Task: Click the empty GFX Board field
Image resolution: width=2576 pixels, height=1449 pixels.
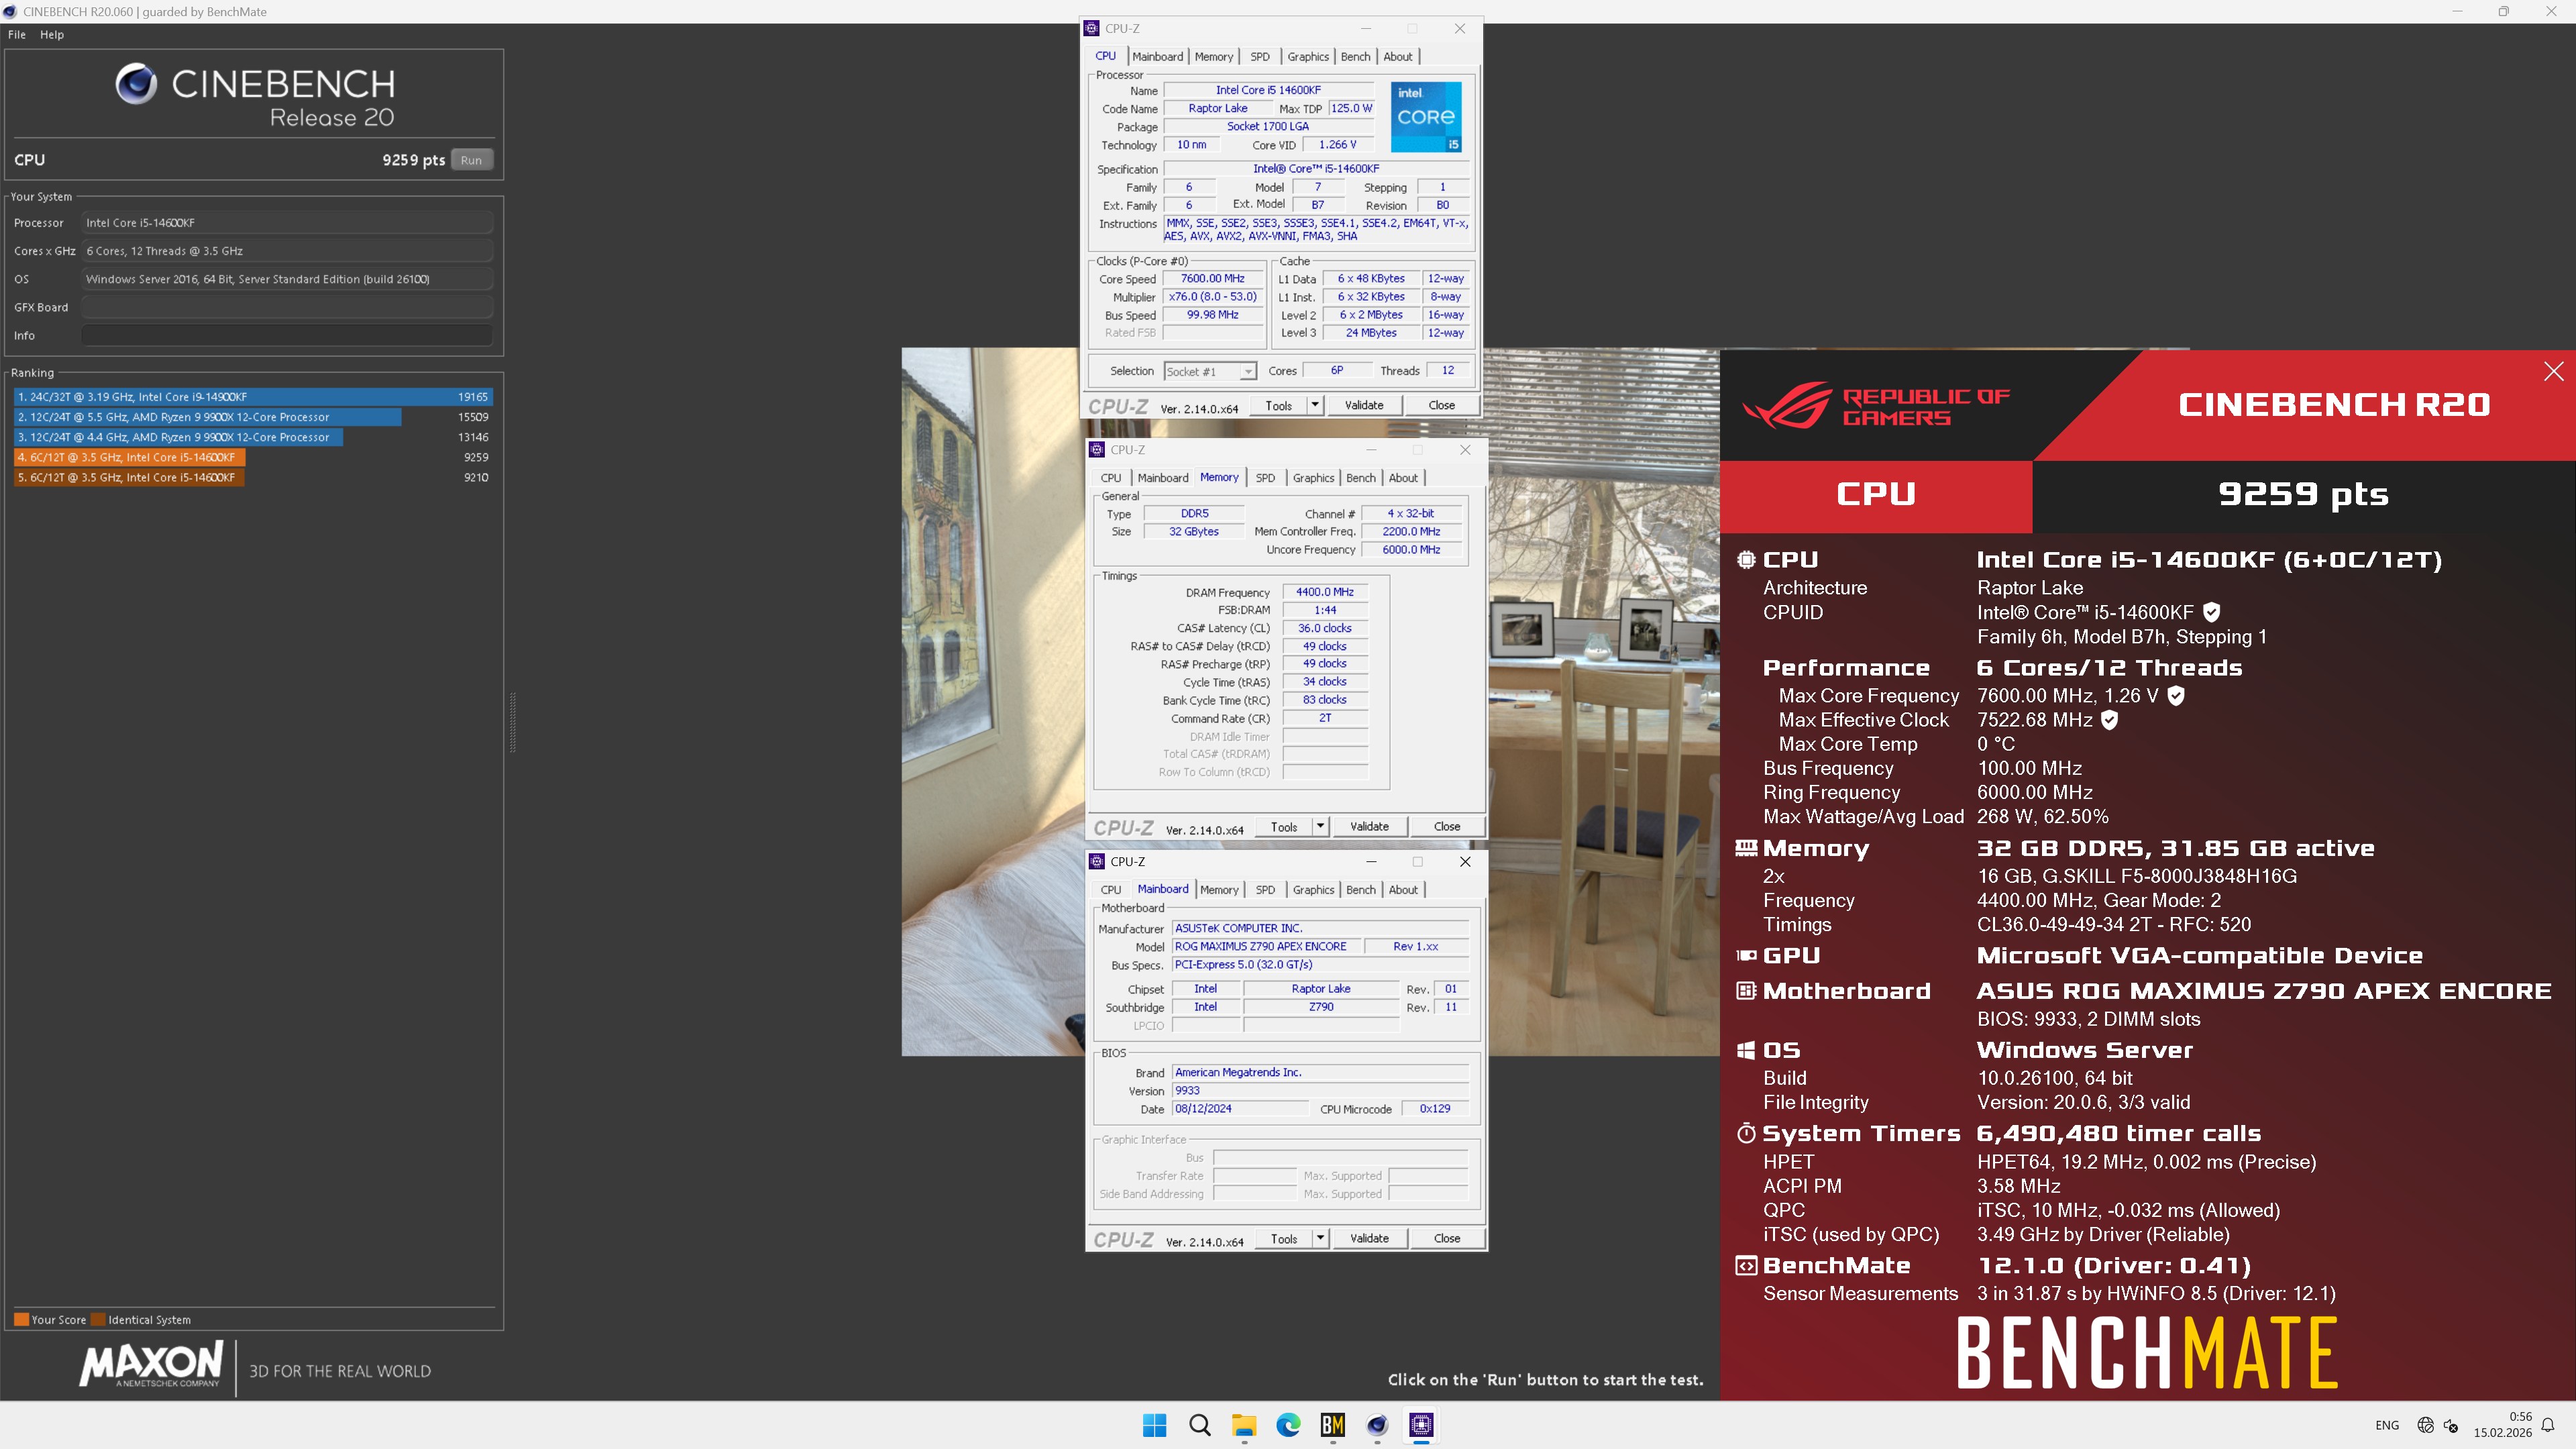Action: 287,307
